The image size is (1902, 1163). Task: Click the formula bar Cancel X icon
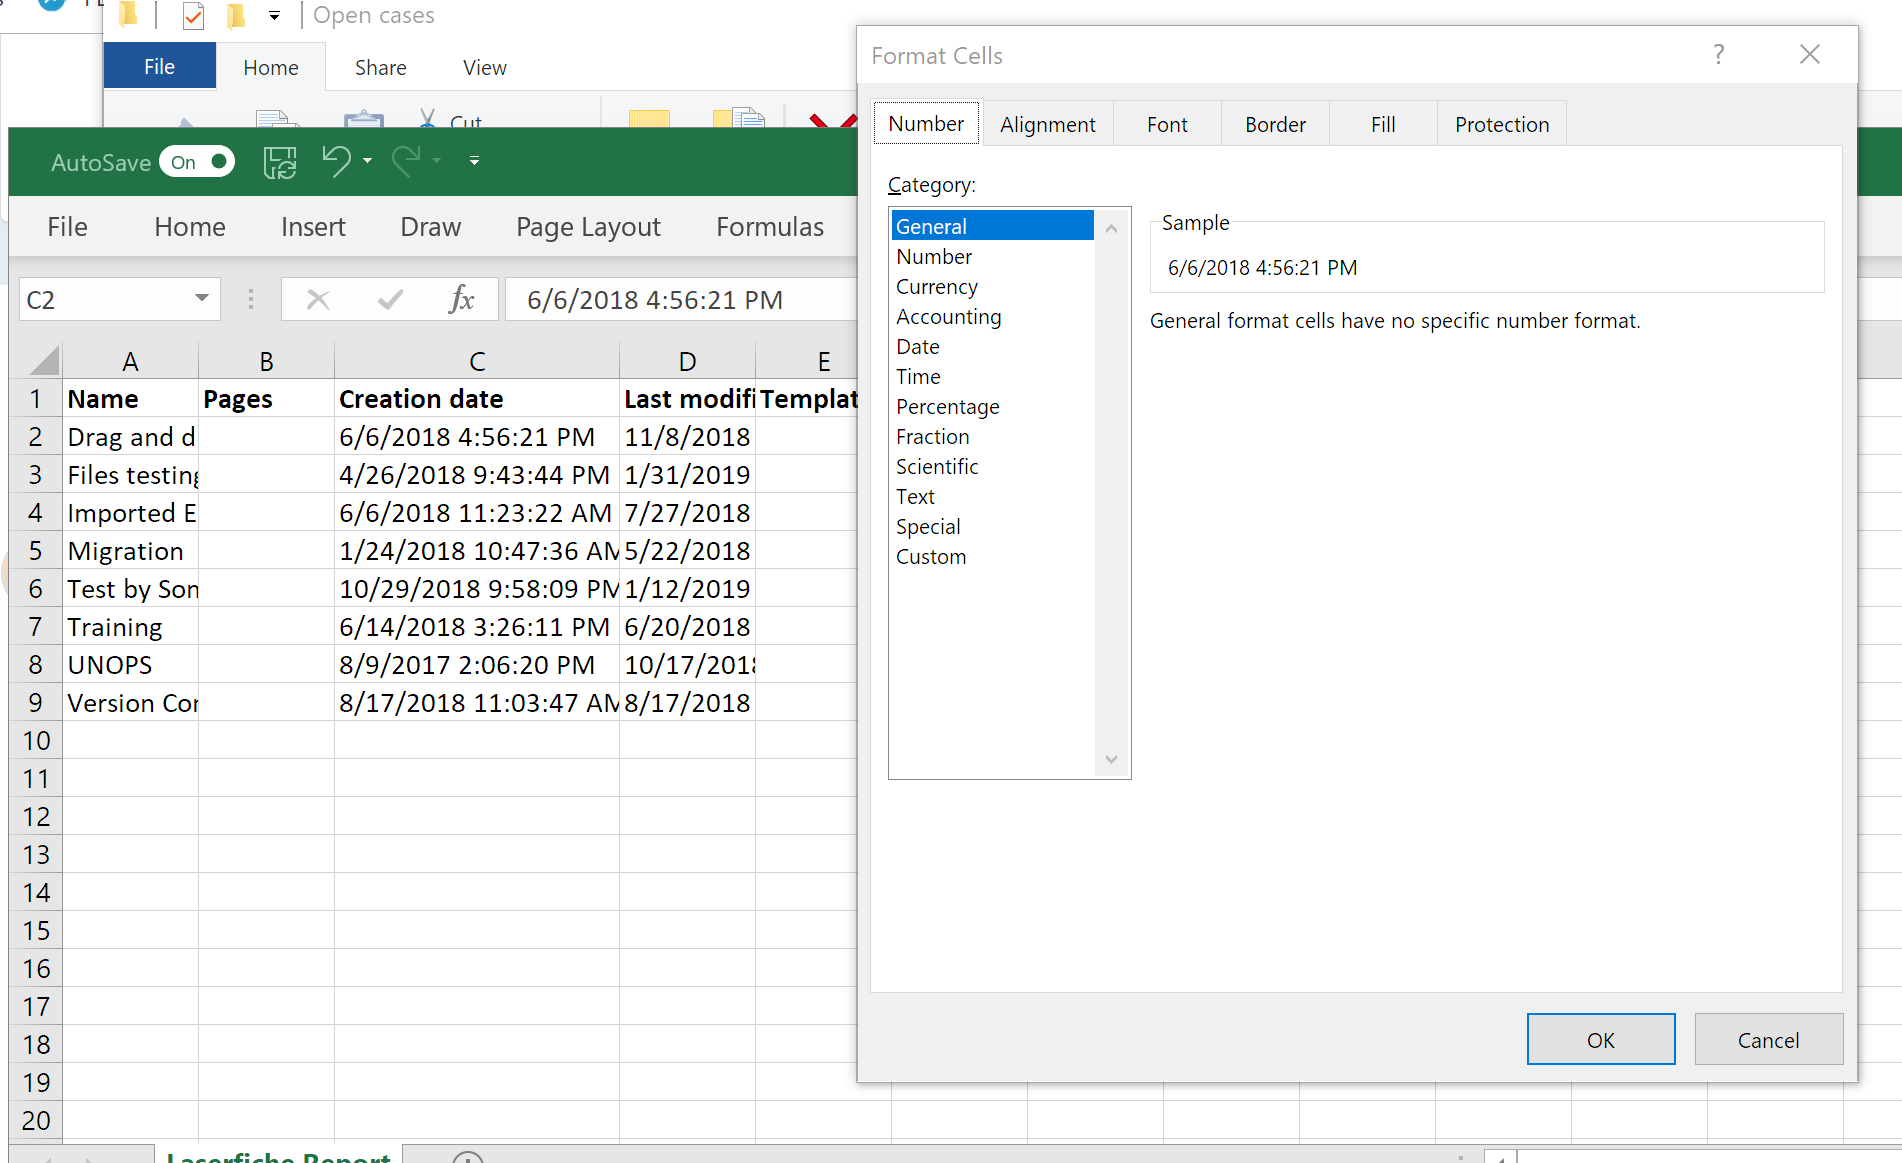pos(318,300)
